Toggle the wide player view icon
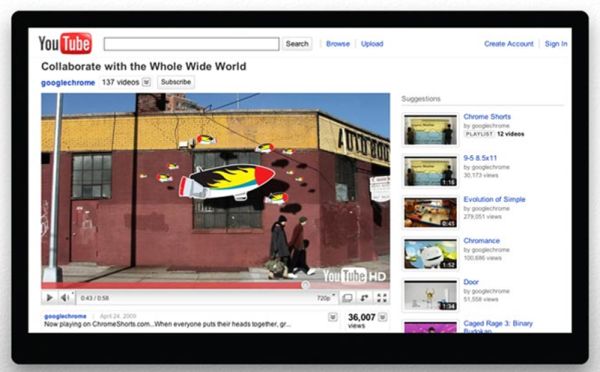The height and width of the screenshot is (372, 600). pyautogui.click(x=347, y=298)
